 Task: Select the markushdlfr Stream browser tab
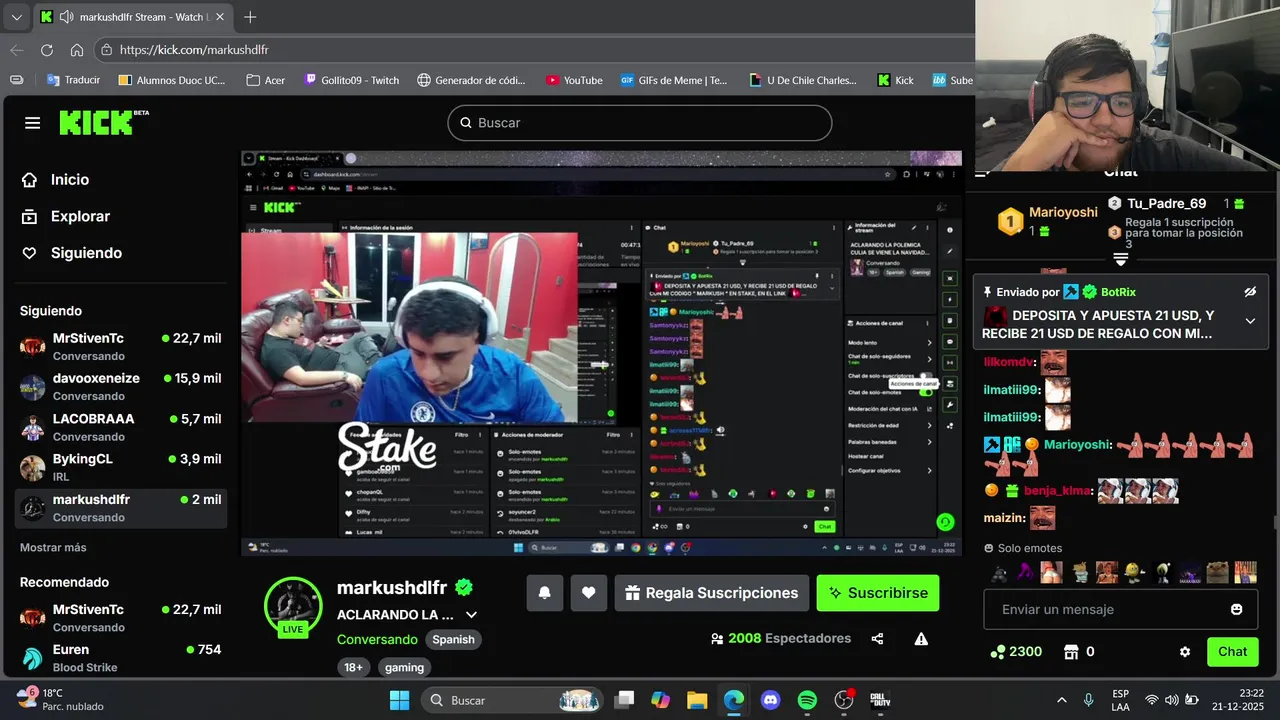coord(133,17)
